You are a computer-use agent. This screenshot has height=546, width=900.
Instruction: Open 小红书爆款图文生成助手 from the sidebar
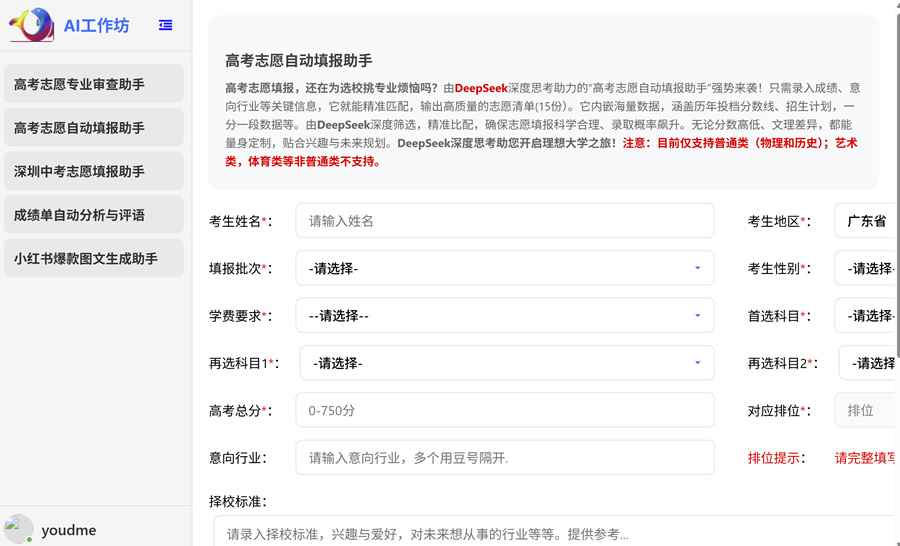tap(94, 258)
